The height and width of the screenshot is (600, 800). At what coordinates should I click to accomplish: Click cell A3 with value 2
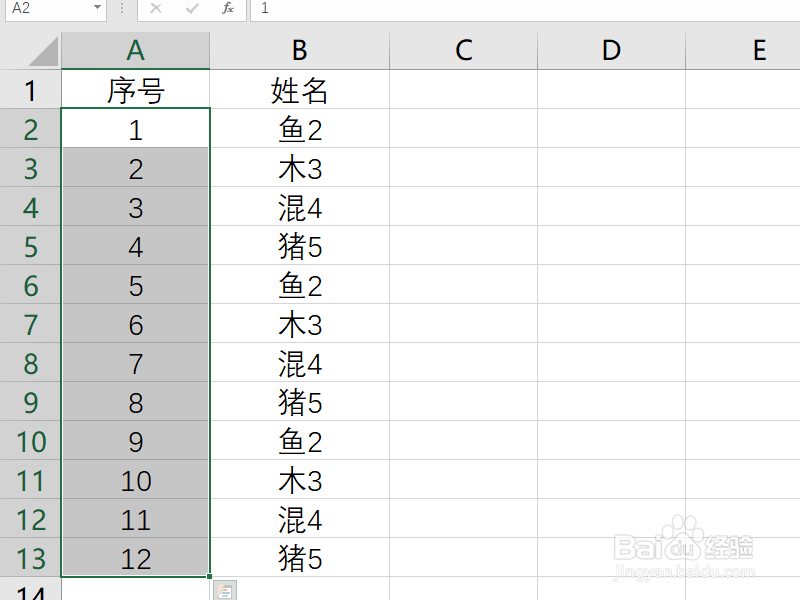(135, 167)
